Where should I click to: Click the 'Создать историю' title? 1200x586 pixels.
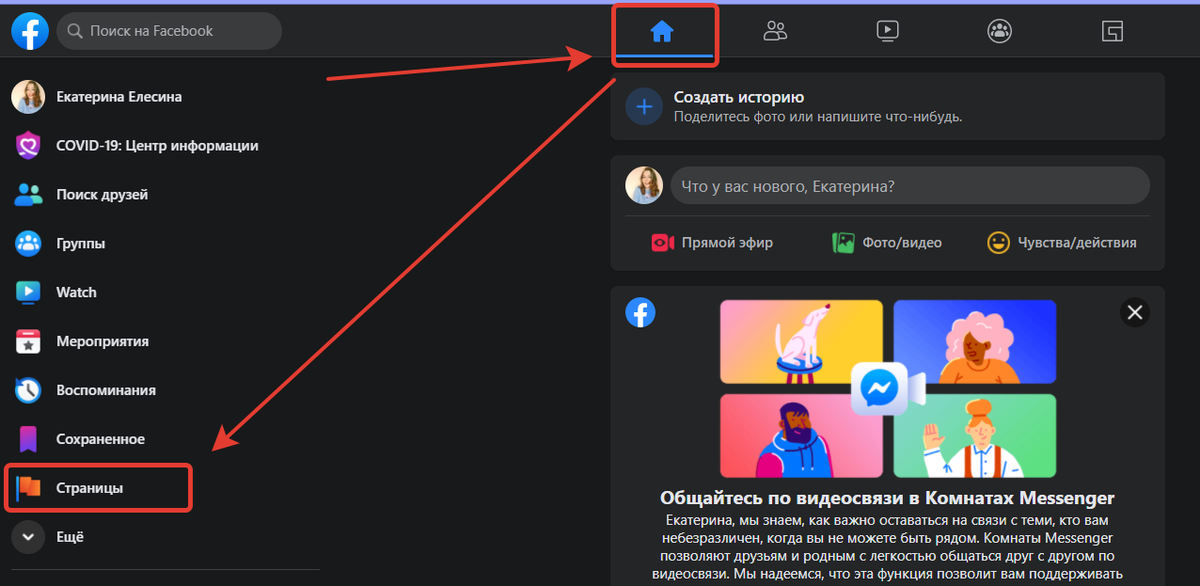(739, 98)
